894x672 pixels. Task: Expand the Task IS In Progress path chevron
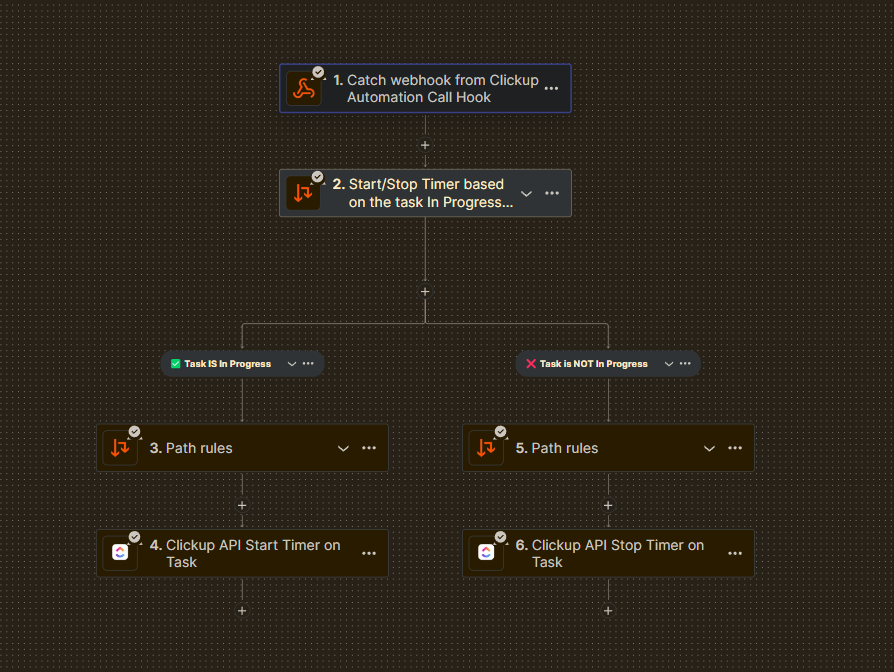click(292, 364)
